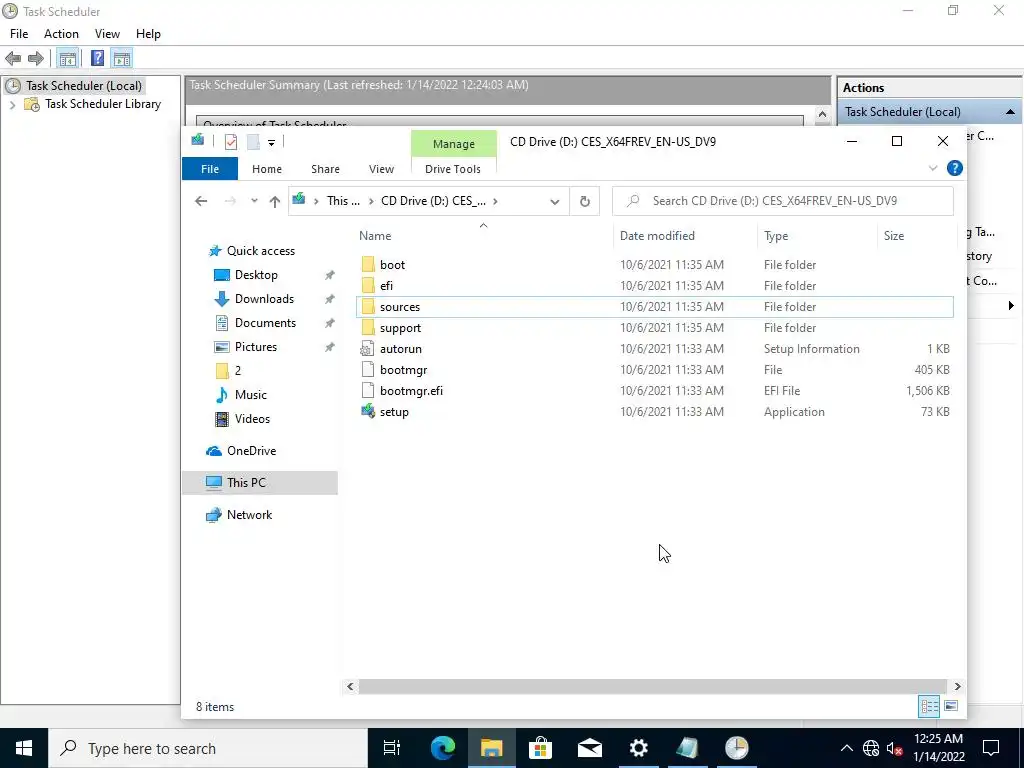
Task: Open the View ribbon tab in Explorer
Action: pos(381,168)
